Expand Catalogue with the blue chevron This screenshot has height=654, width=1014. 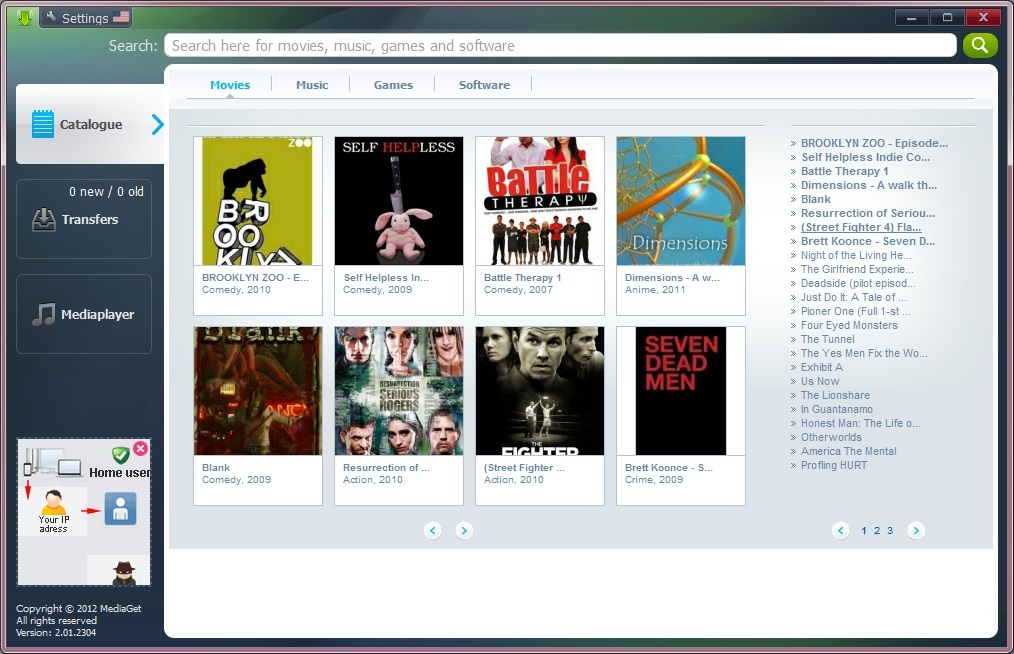coord(157,124)
